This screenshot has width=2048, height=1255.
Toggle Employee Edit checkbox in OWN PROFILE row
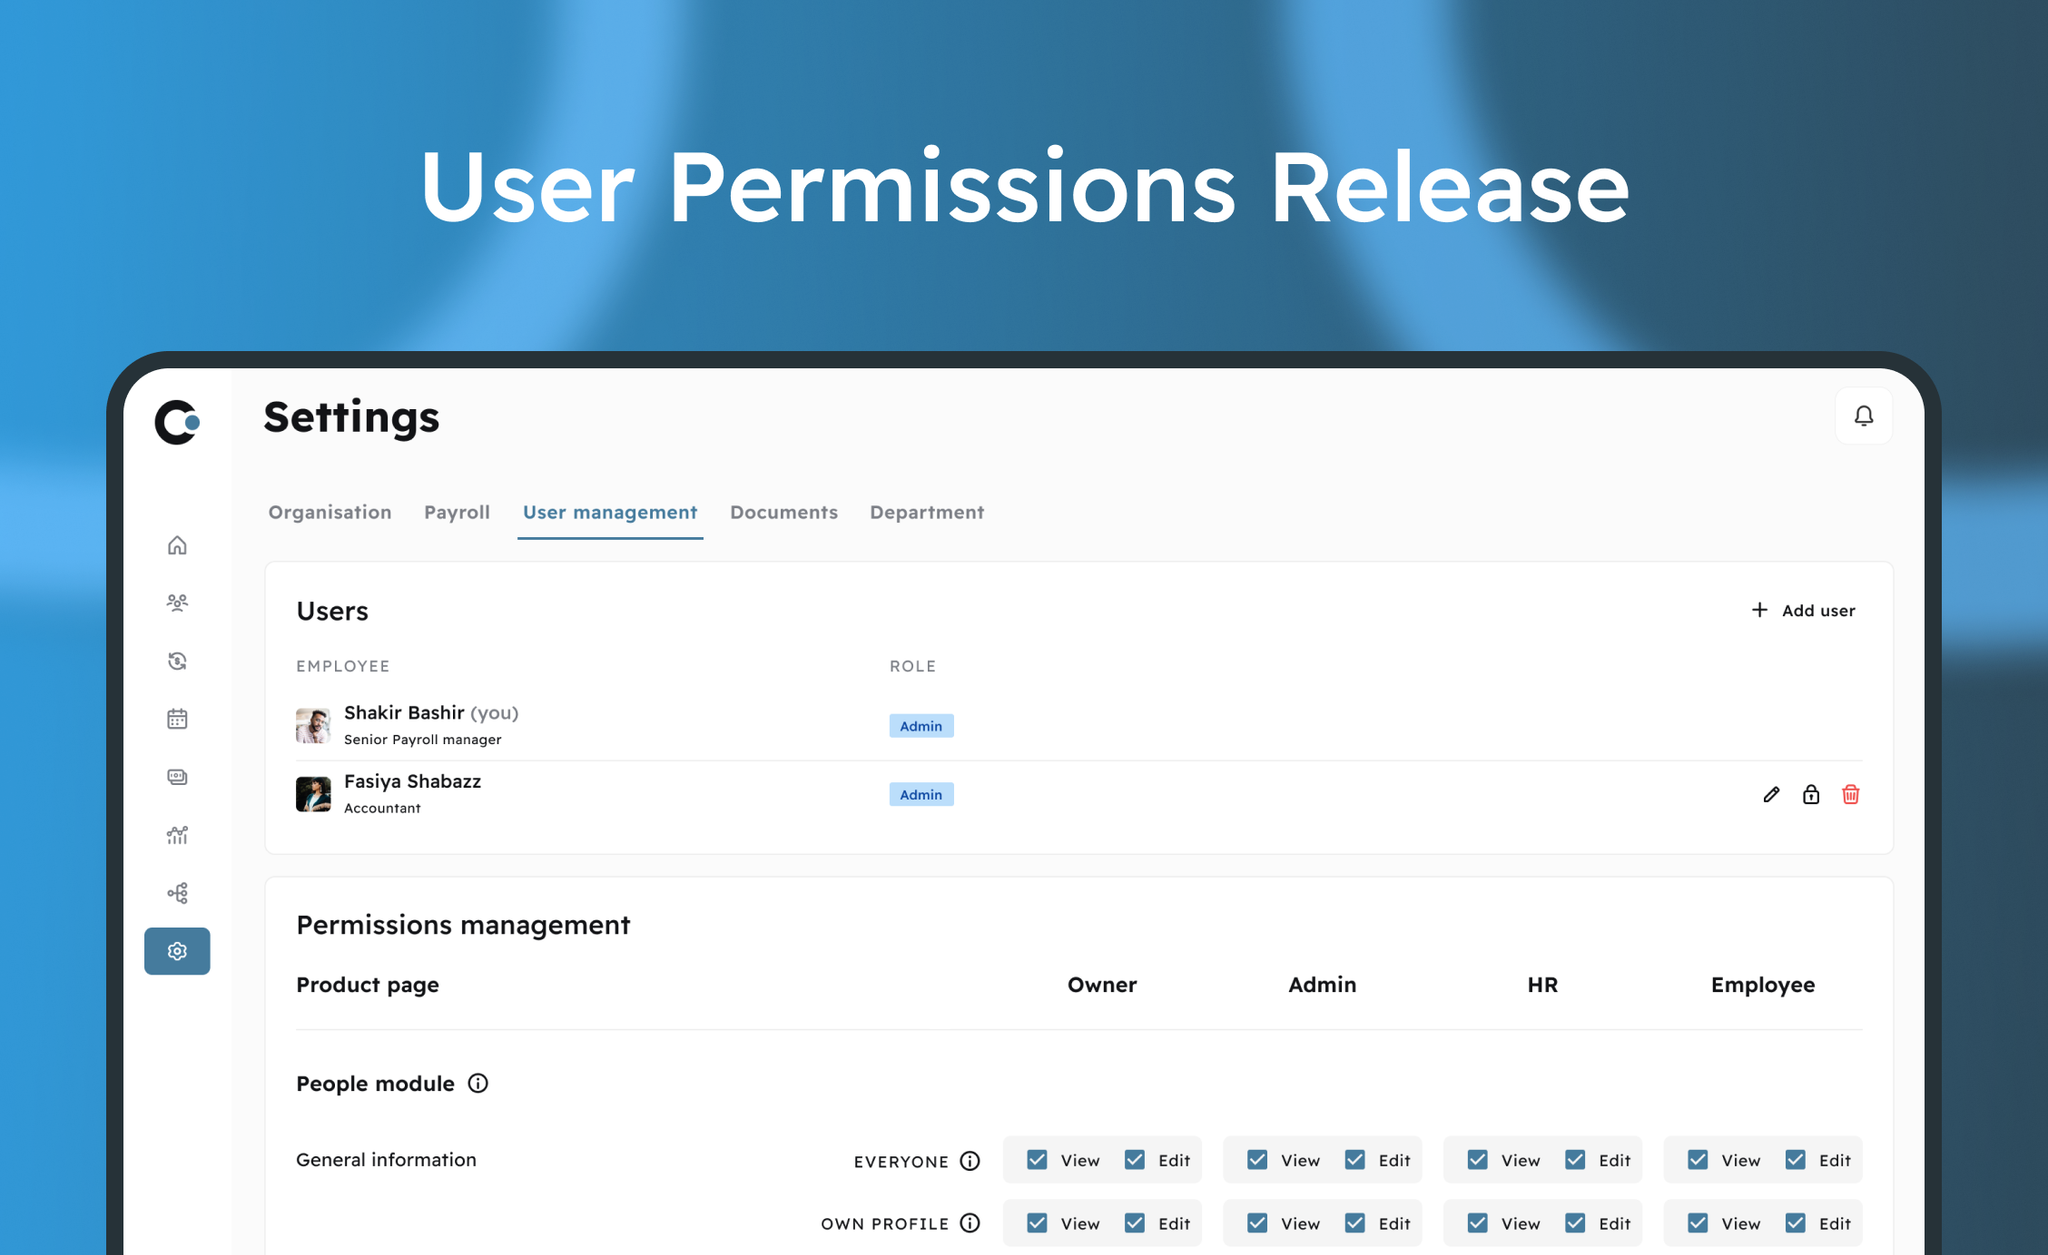click(1795, 1223)
